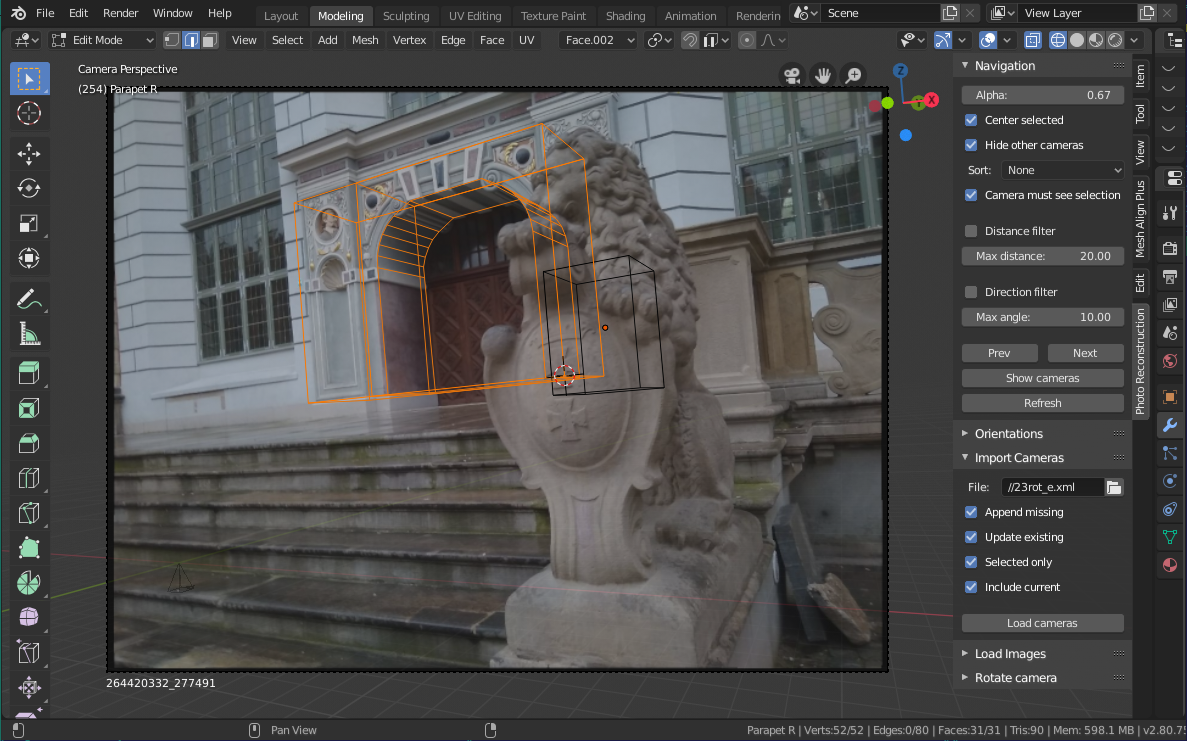Click the Extrude Region tool
The image size is (1187, 741).
(29, 373)
